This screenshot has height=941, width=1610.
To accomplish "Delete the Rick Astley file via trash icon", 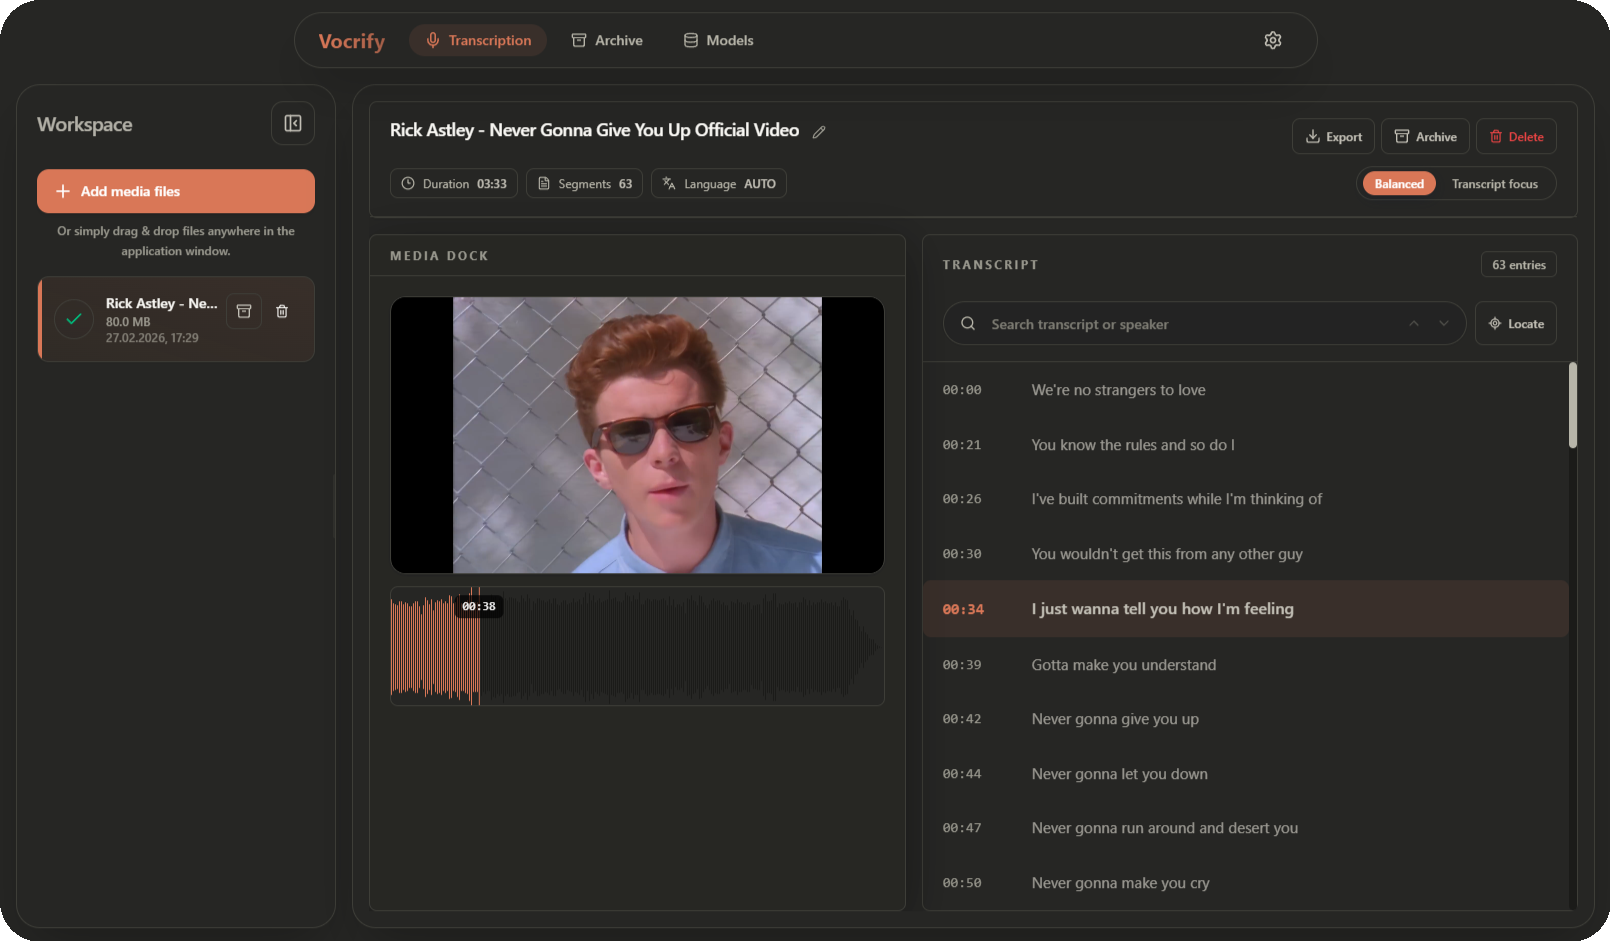I will tap(282, 311).
